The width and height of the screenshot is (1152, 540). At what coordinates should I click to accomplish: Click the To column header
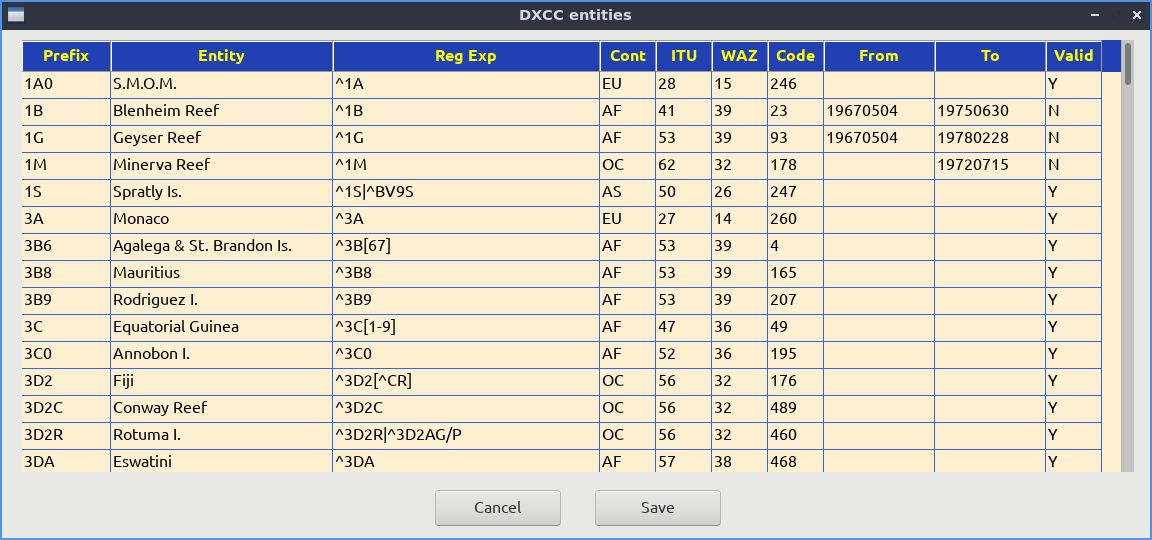(x=990, y=56)
